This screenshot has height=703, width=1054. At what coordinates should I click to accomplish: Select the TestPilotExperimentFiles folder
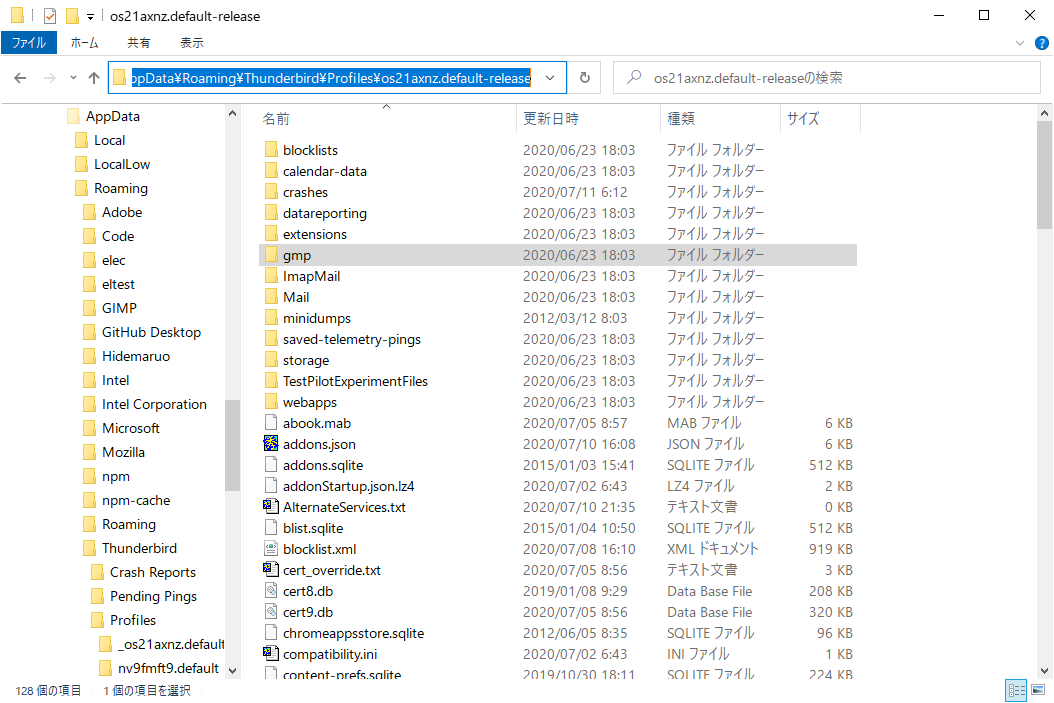355,381
